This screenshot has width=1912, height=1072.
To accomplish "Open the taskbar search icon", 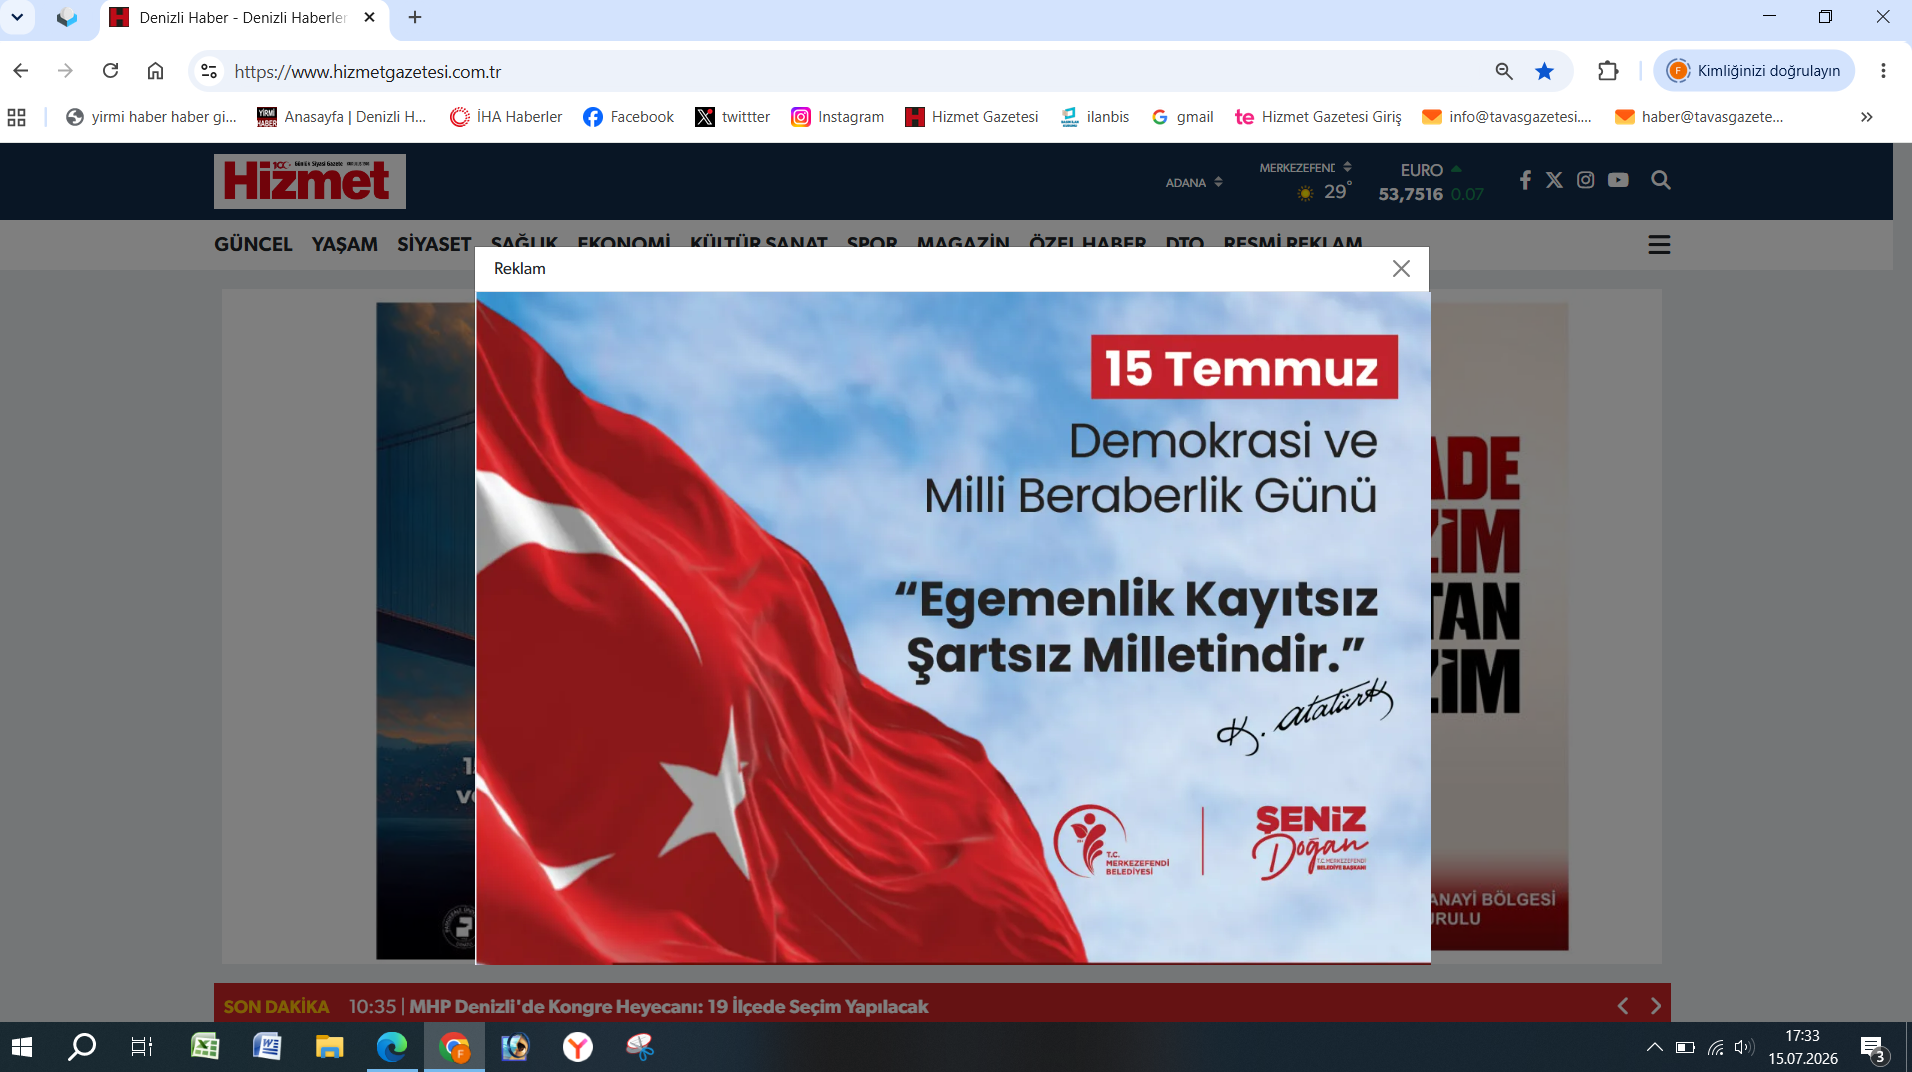I will tap(81, 1047).
